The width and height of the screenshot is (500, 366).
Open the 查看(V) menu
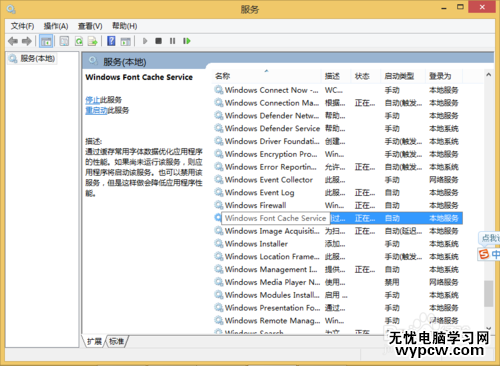point(90,26)
